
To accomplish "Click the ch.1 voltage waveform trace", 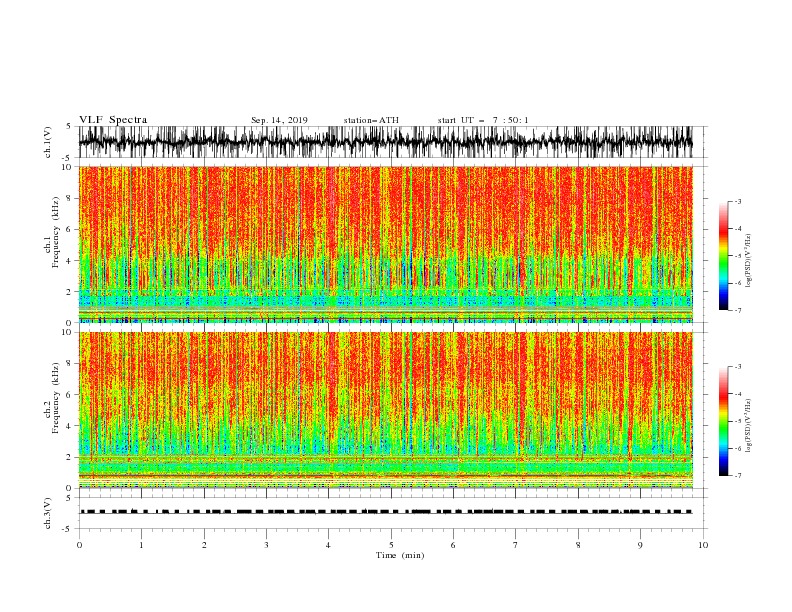I will click(385, 142).
